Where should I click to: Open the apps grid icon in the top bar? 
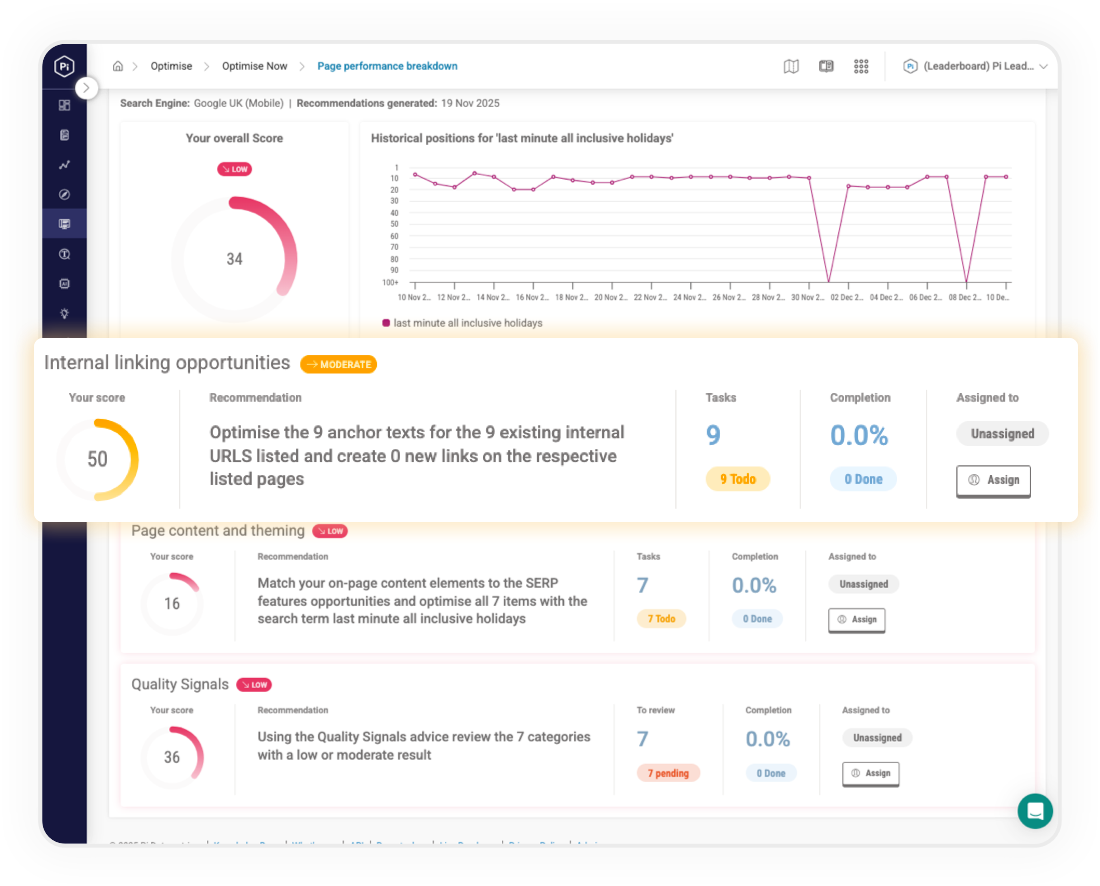tap(861, 66)
